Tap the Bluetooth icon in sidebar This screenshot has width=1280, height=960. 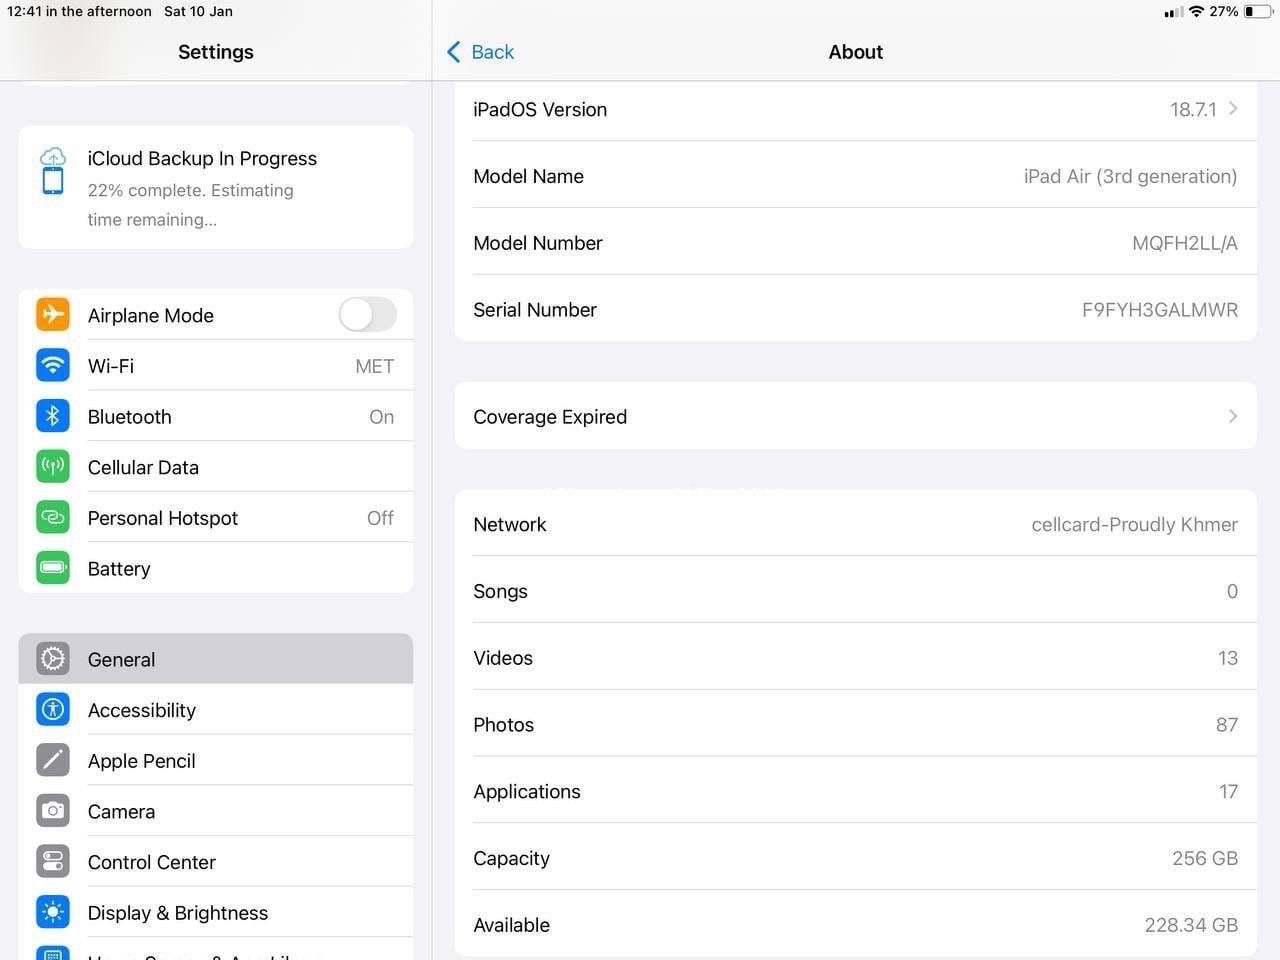(x=53, y=416)
